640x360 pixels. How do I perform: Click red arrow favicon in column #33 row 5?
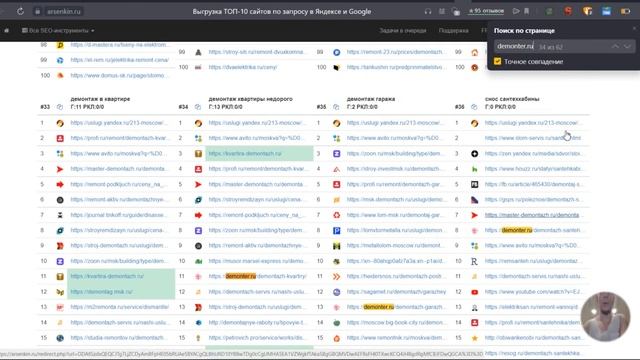coord(60,184)
